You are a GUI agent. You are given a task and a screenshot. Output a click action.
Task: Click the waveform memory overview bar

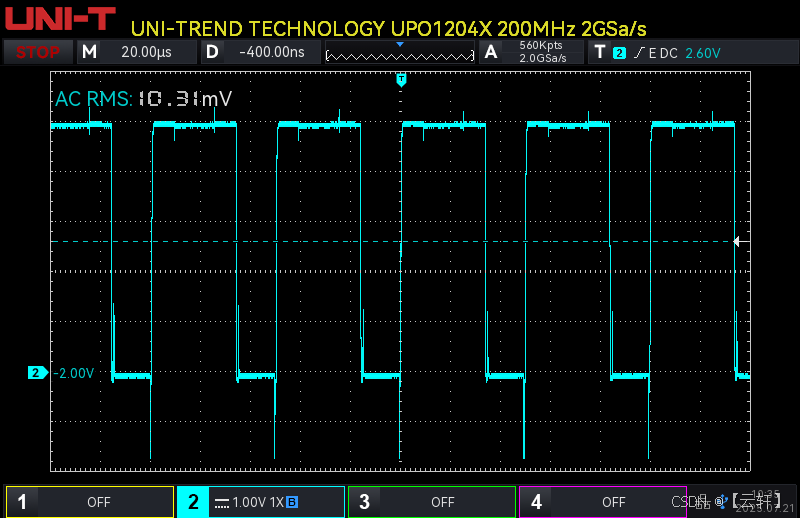[399, 53]
